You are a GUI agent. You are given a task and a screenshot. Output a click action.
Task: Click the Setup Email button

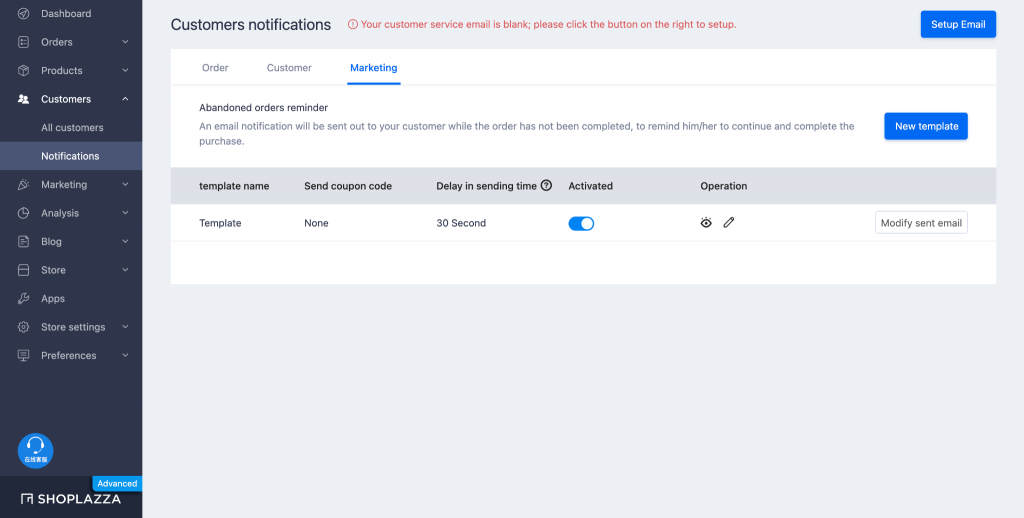tap(957, 24)
